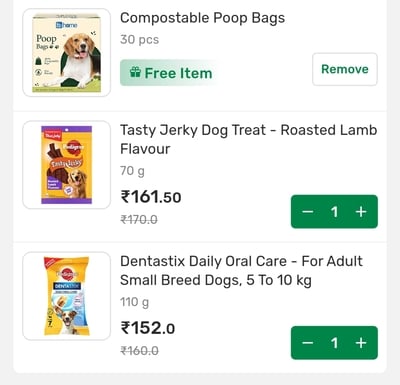Screen dimensions: 400x385
Task: Open the Compostable Poop Bags product thumbnail
Action: coord(66,53)
